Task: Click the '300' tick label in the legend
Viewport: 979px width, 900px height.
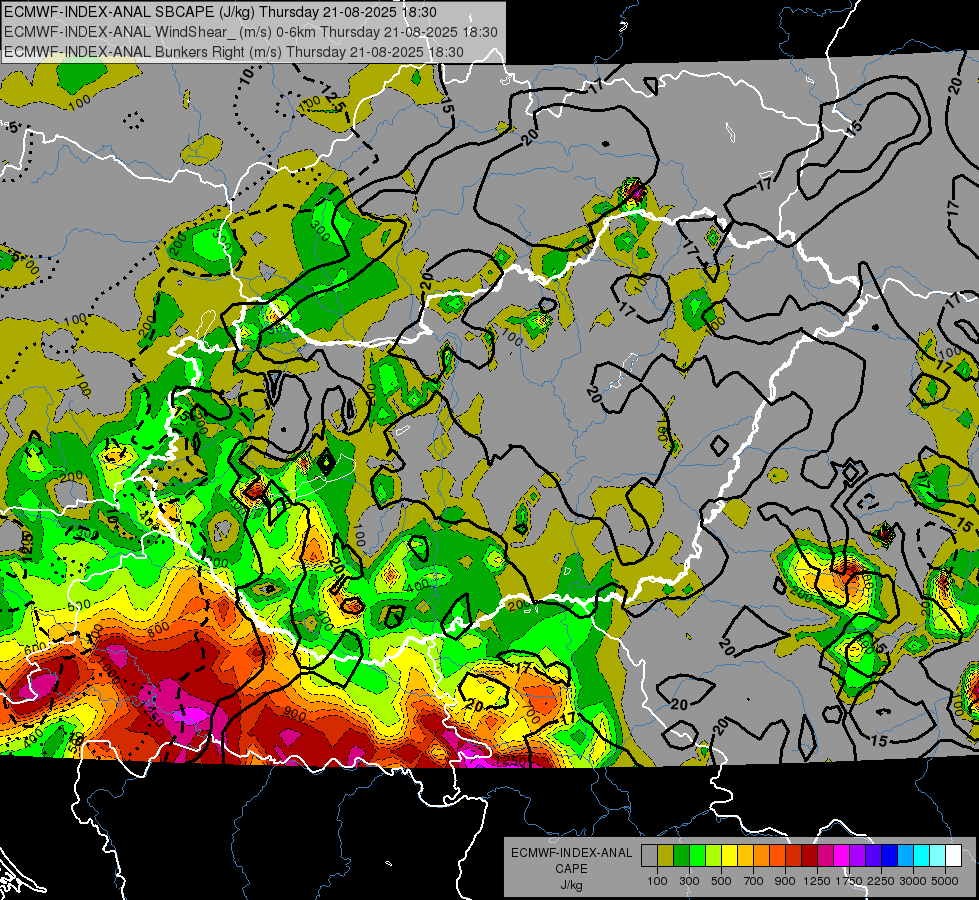Action: point(689,881)
